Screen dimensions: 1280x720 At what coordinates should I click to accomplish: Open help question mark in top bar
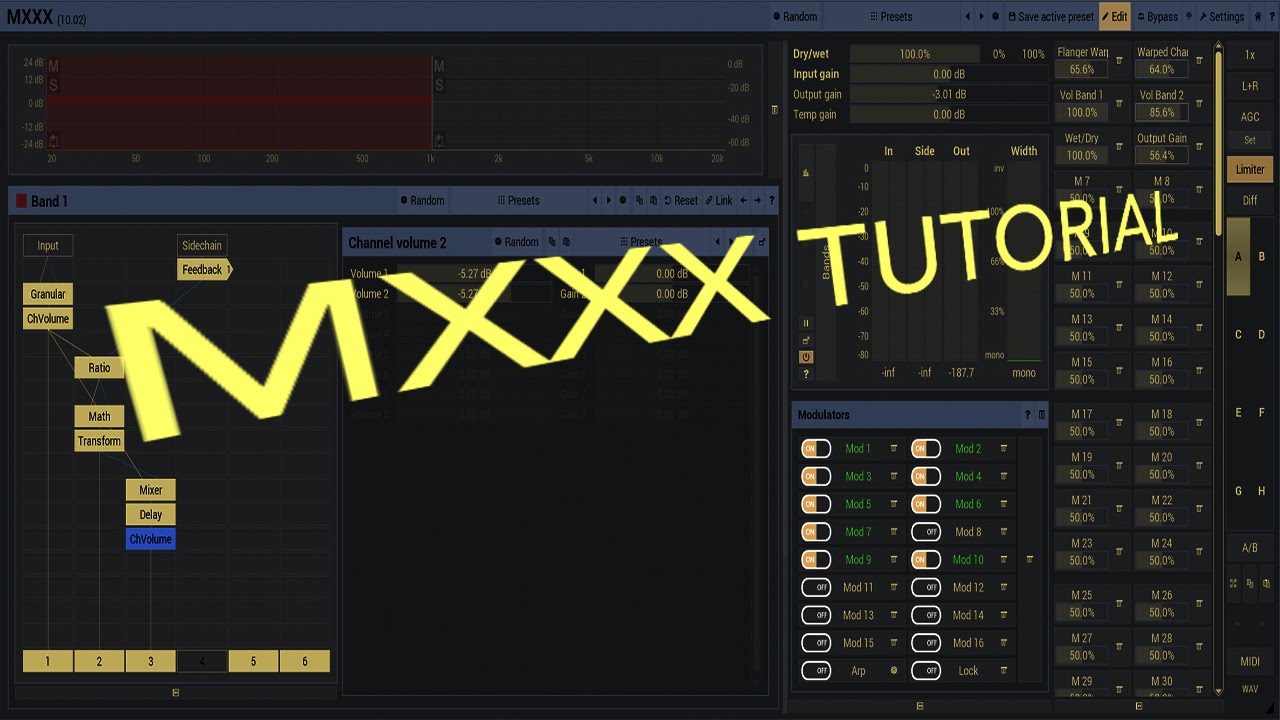1271,16
